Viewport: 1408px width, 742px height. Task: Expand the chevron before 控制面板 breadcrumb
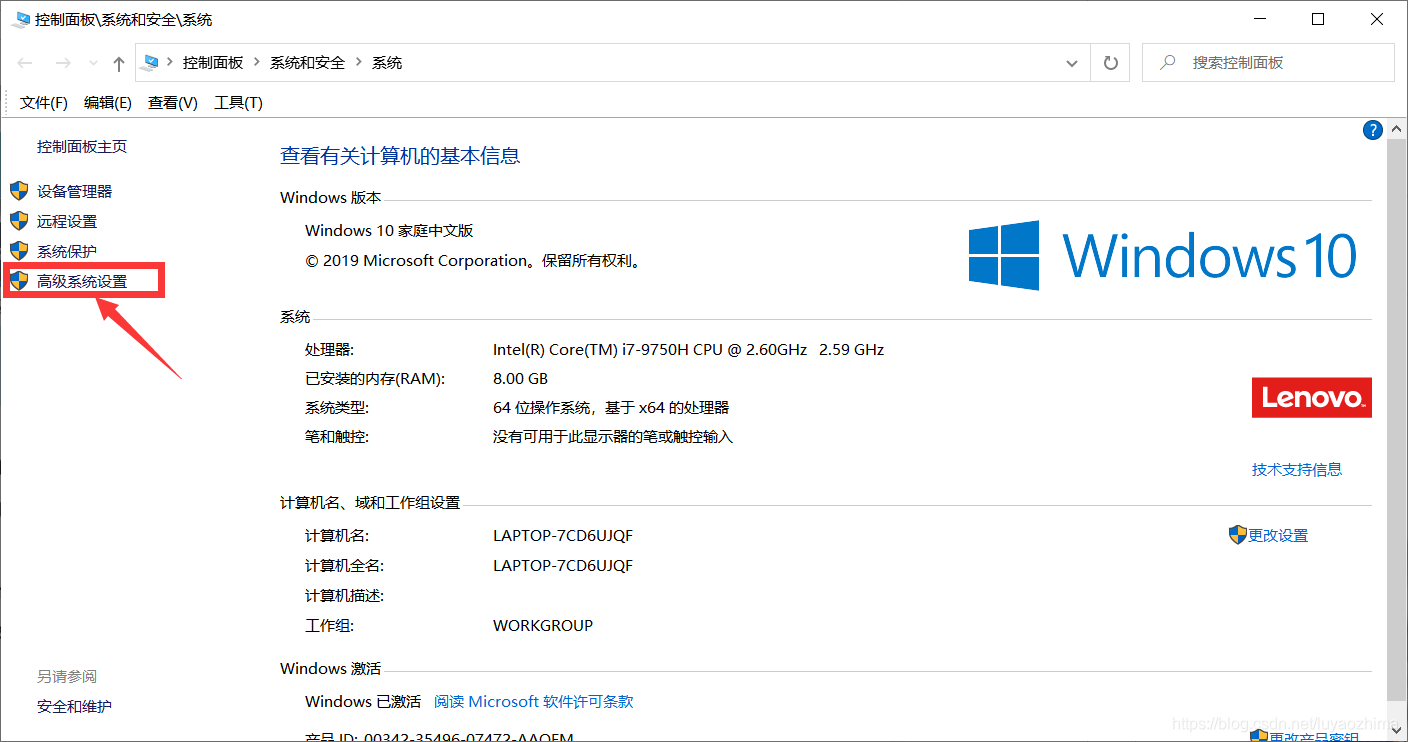pos(170,63)
